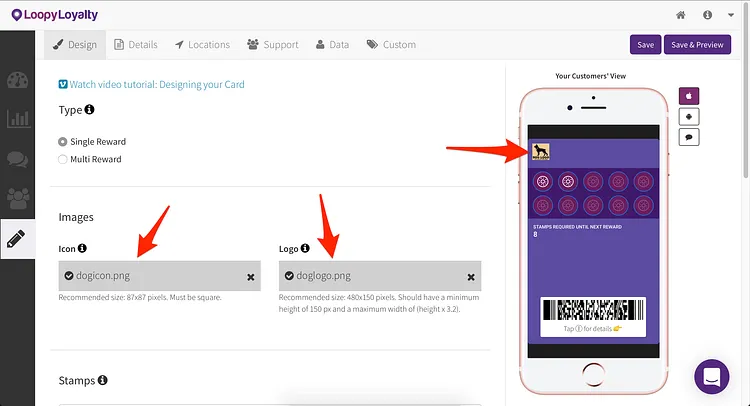This screenshot has width=750, height=406.
Task: Show the message preview view button
Action: pyautogui.click(x=689, y=137)
